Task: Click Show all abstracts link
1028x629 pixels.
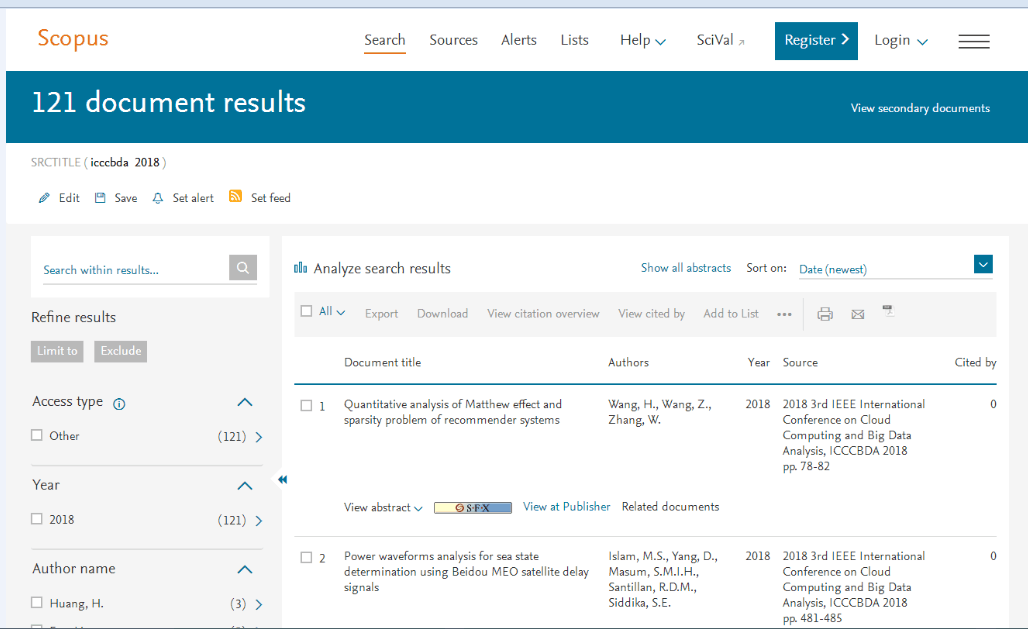Action: coord(686,268)
